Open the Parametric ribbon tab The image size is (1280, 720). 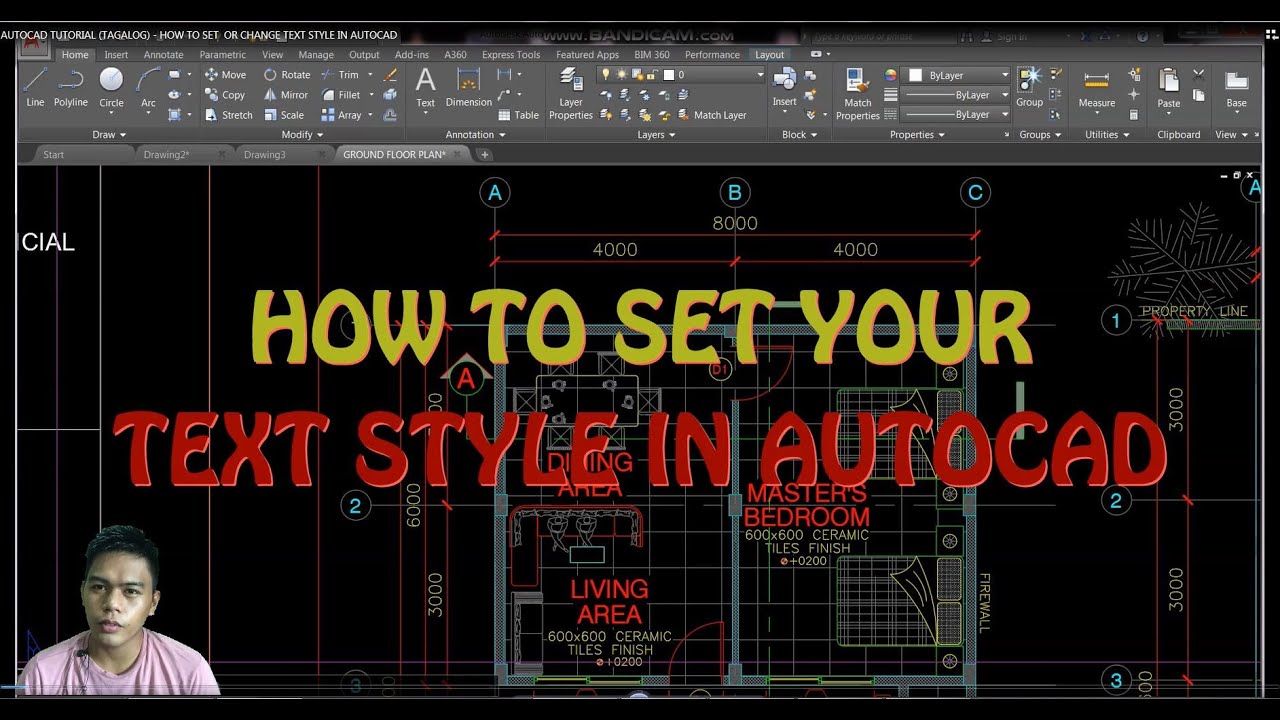(222, 55)
